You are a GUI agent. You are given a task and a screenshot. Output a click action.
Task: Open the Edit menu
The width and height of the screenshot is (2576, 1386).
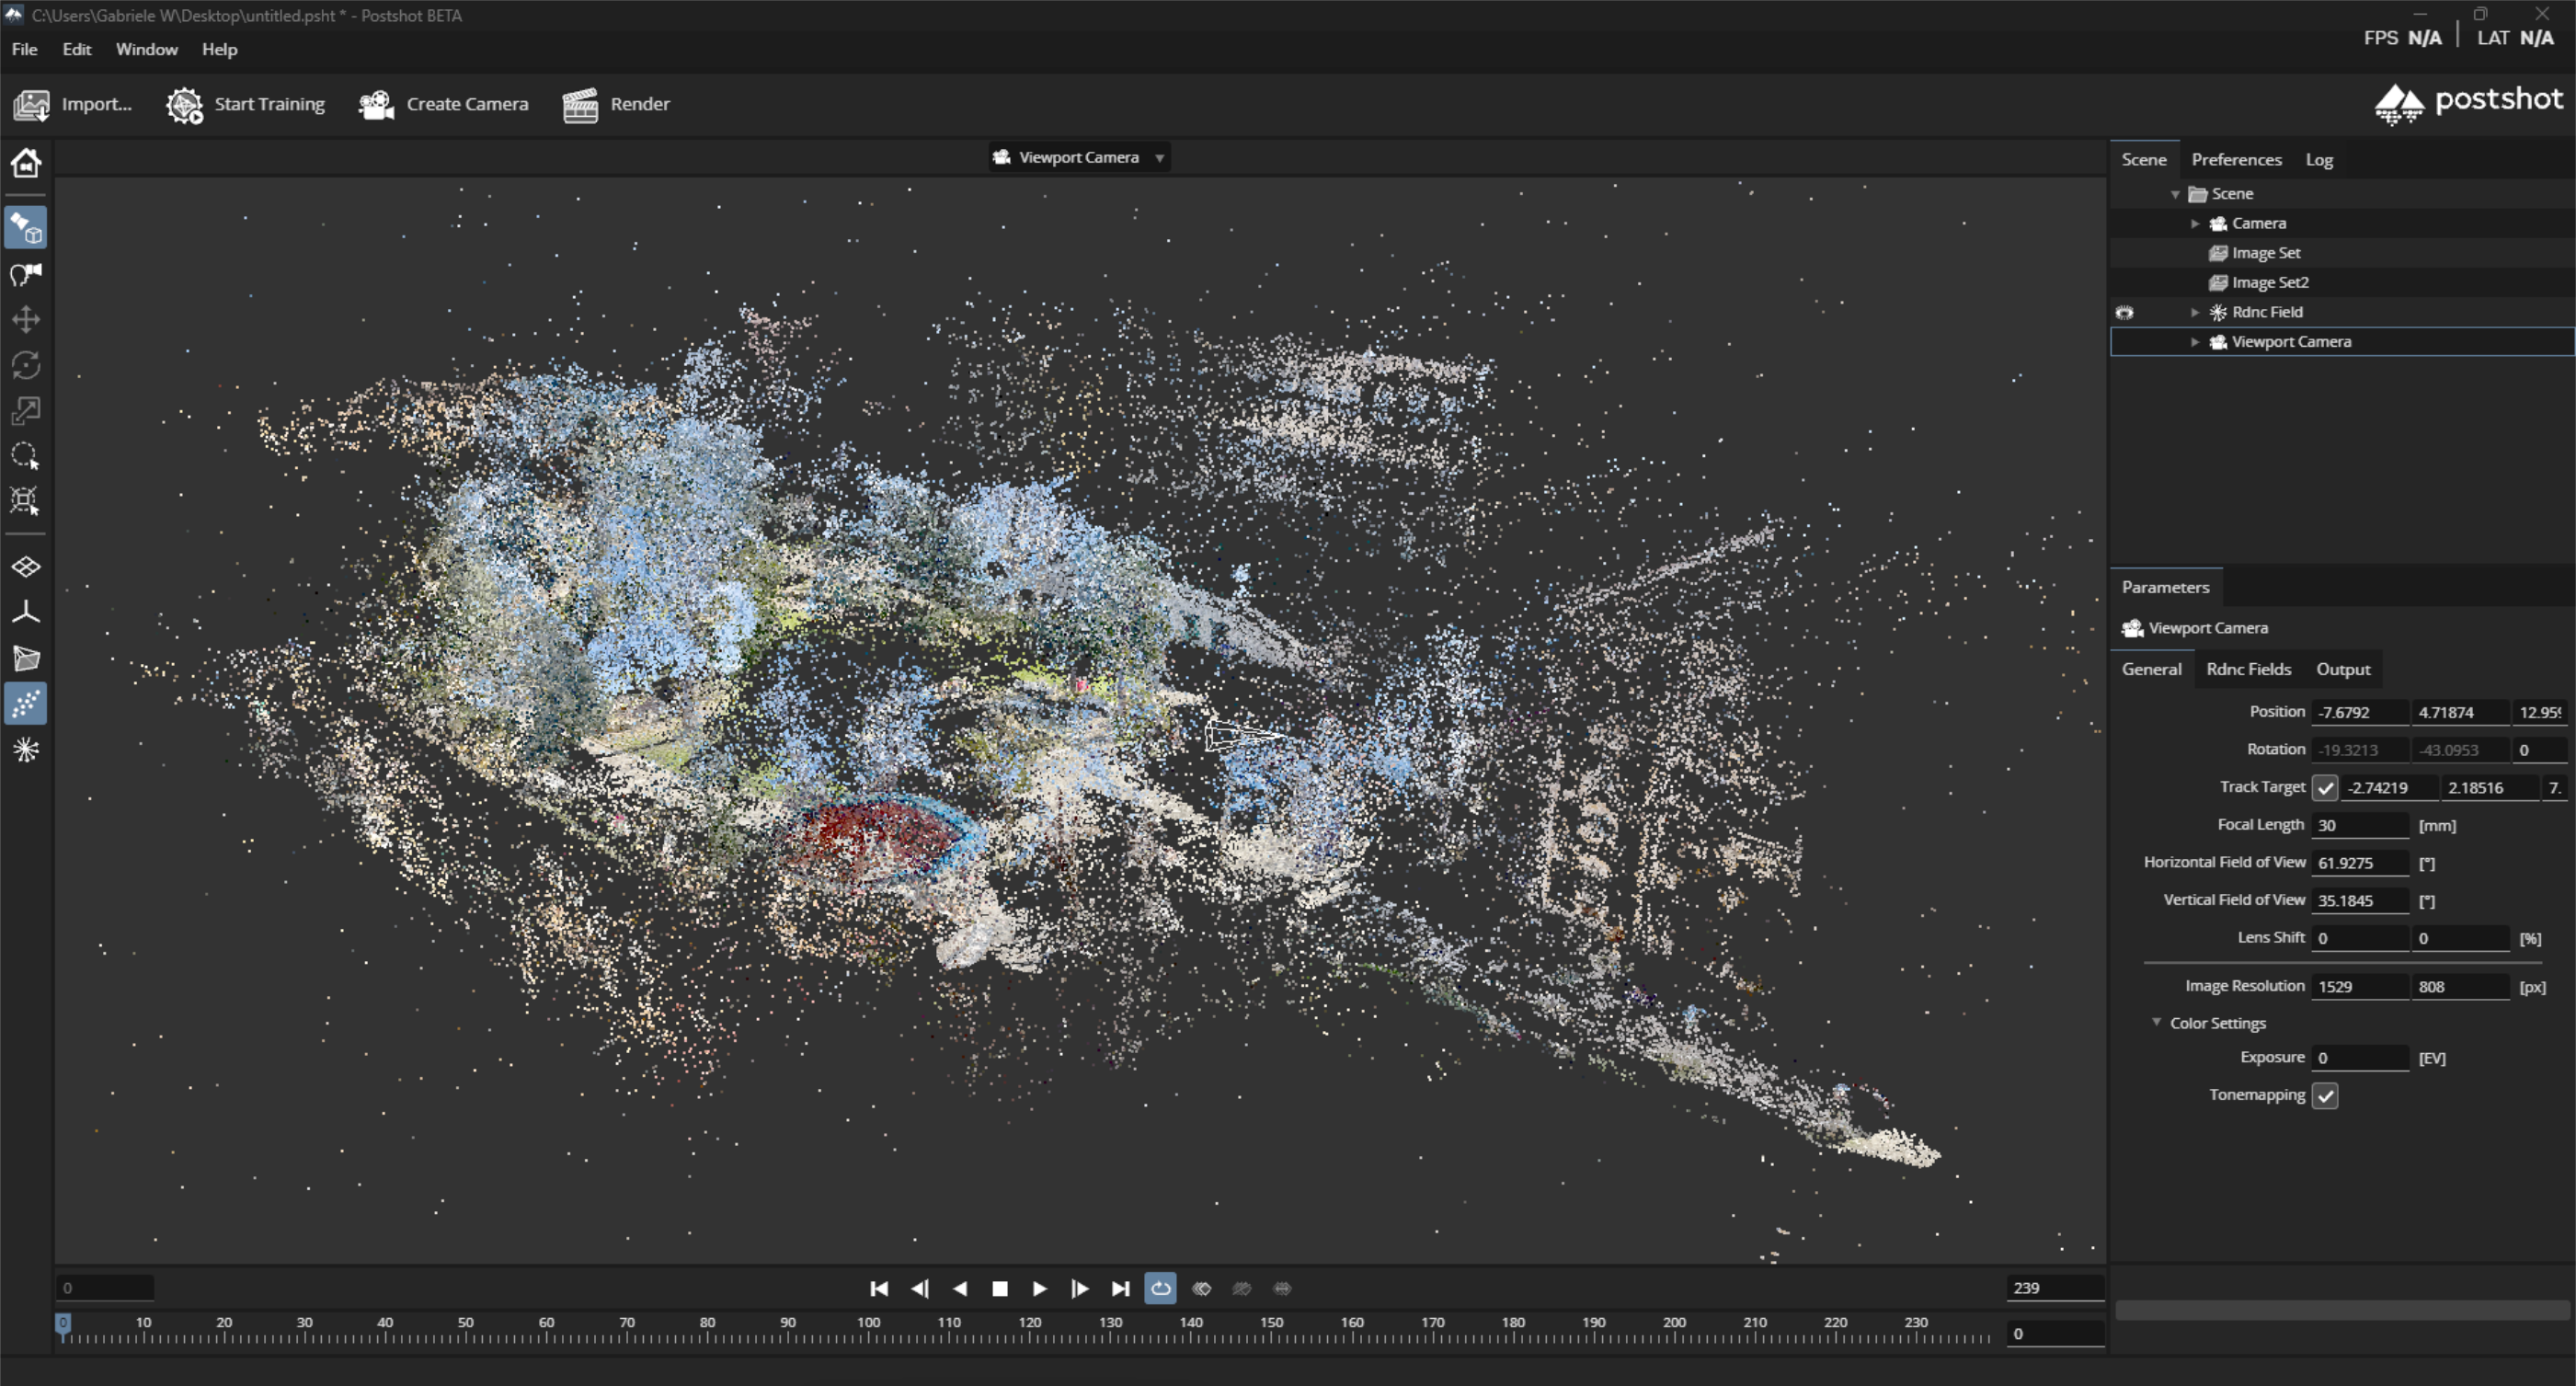[76, 49]
